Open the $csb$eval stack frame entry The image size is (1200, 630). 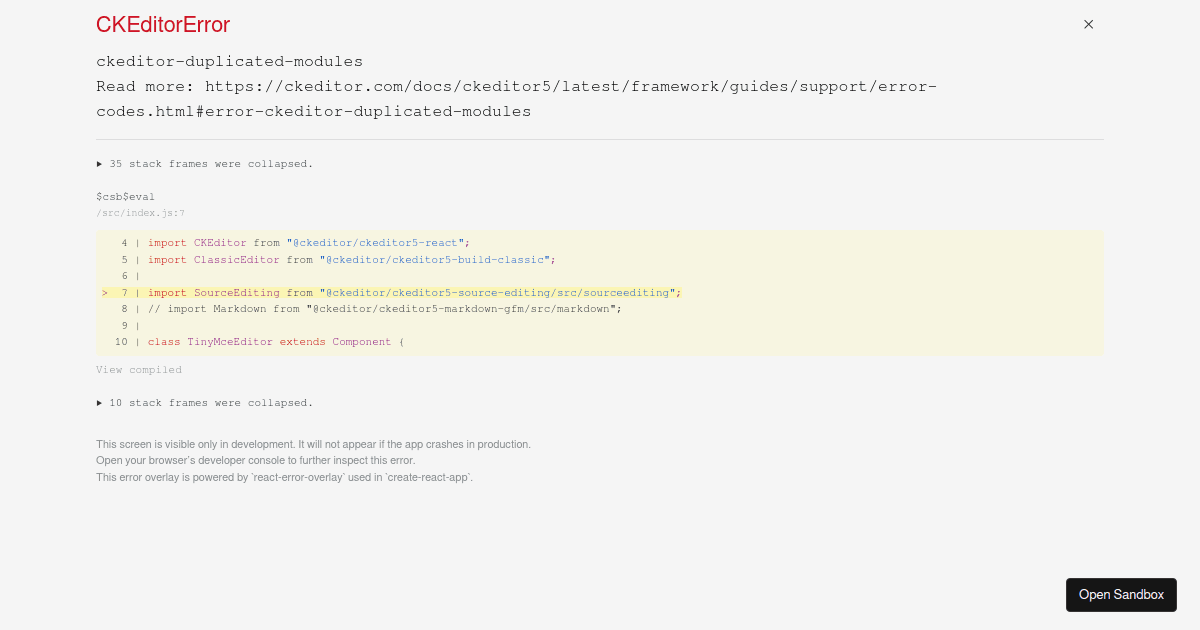point(125,196)
